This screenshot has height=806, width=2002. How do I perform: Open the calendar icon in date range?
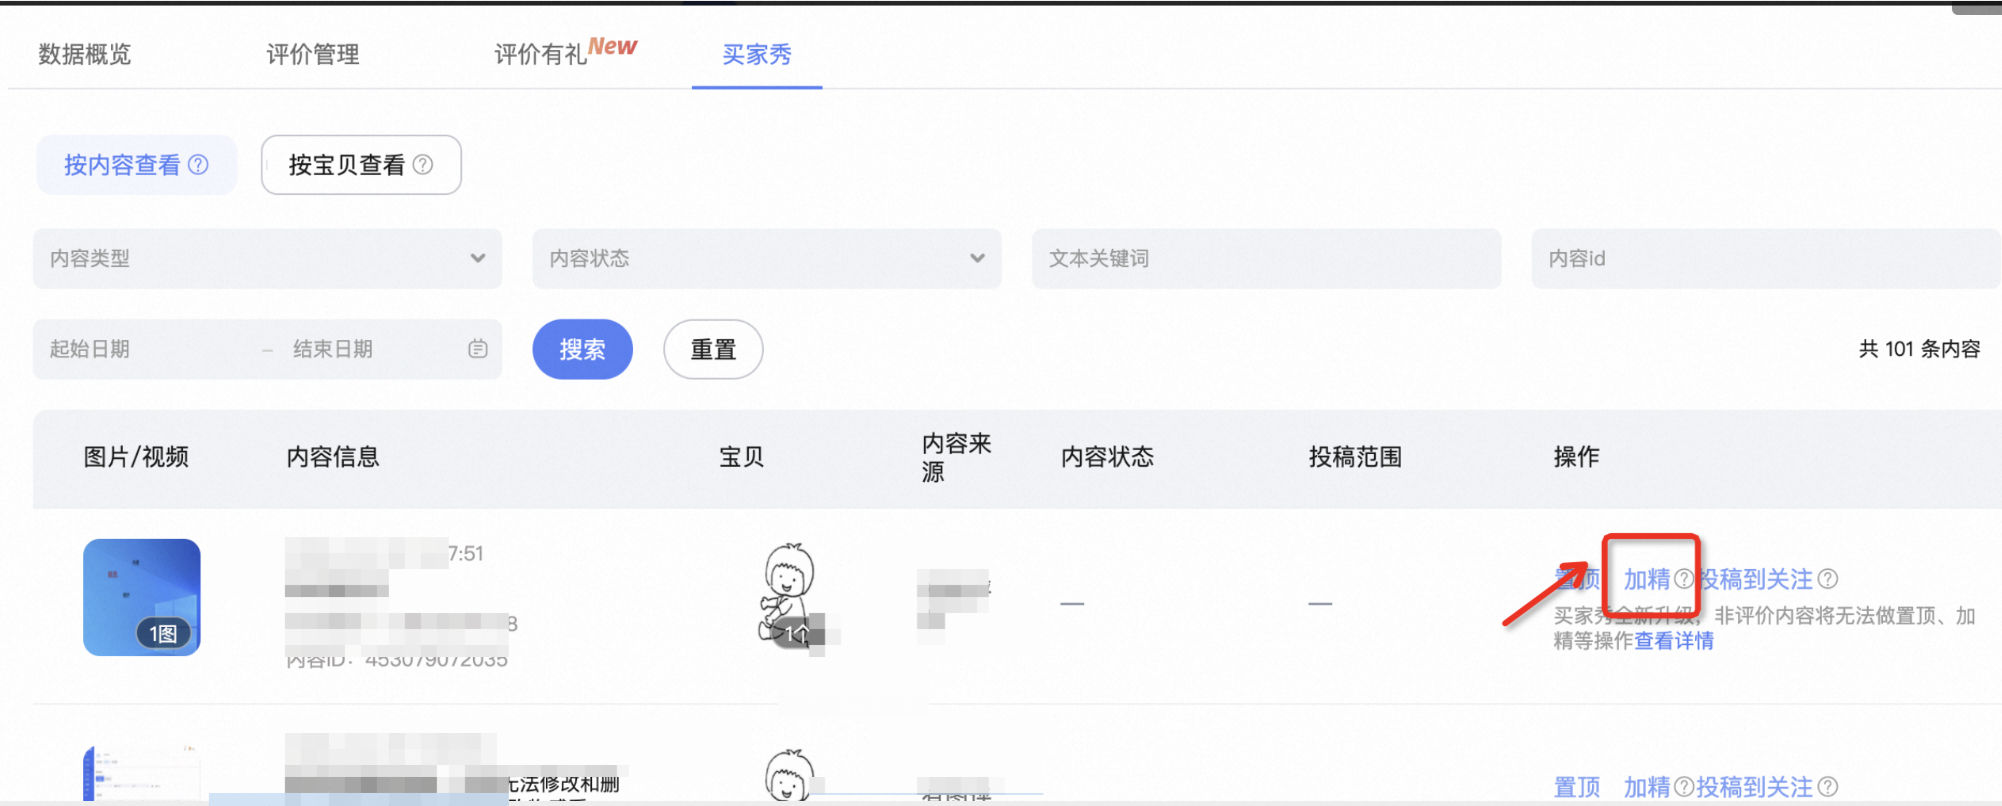click(478, 349)
